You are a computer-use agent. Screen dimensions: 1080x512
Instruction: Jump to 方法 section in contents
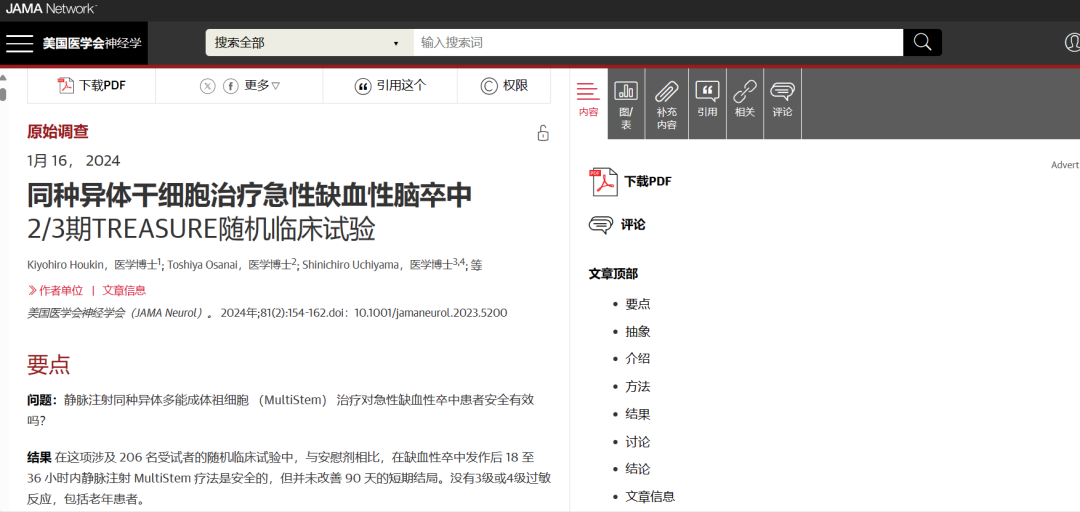tap(638, 387)
